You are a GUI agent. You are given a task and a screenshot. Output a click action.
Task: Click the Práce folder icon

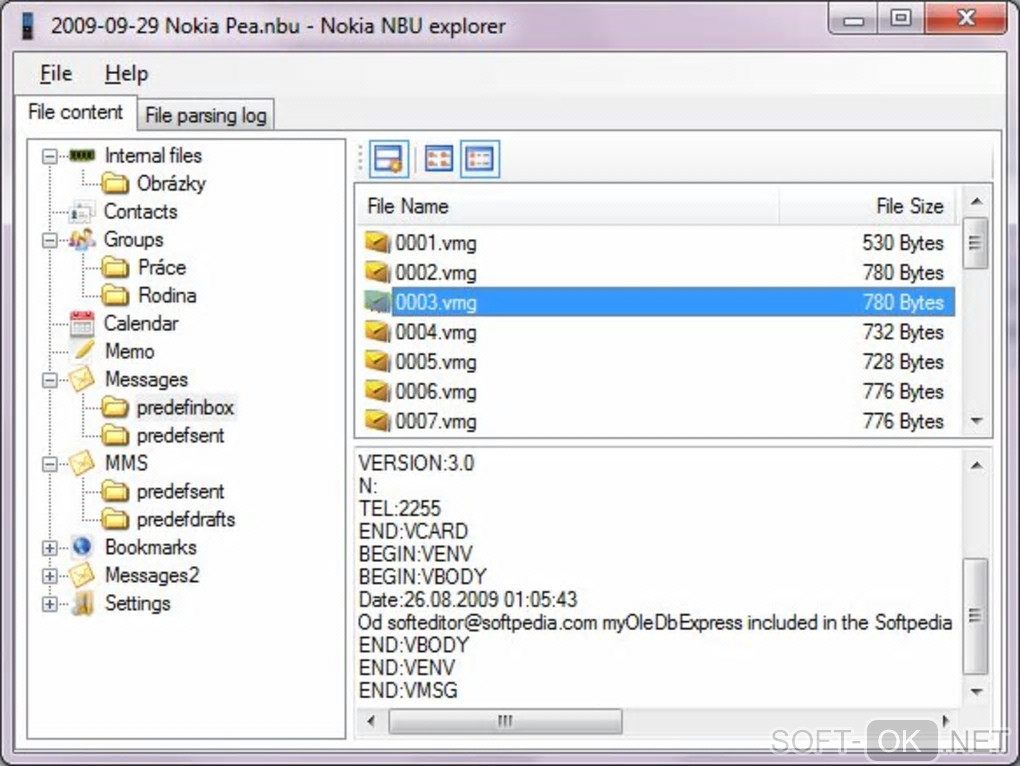(x=115, y=267)
